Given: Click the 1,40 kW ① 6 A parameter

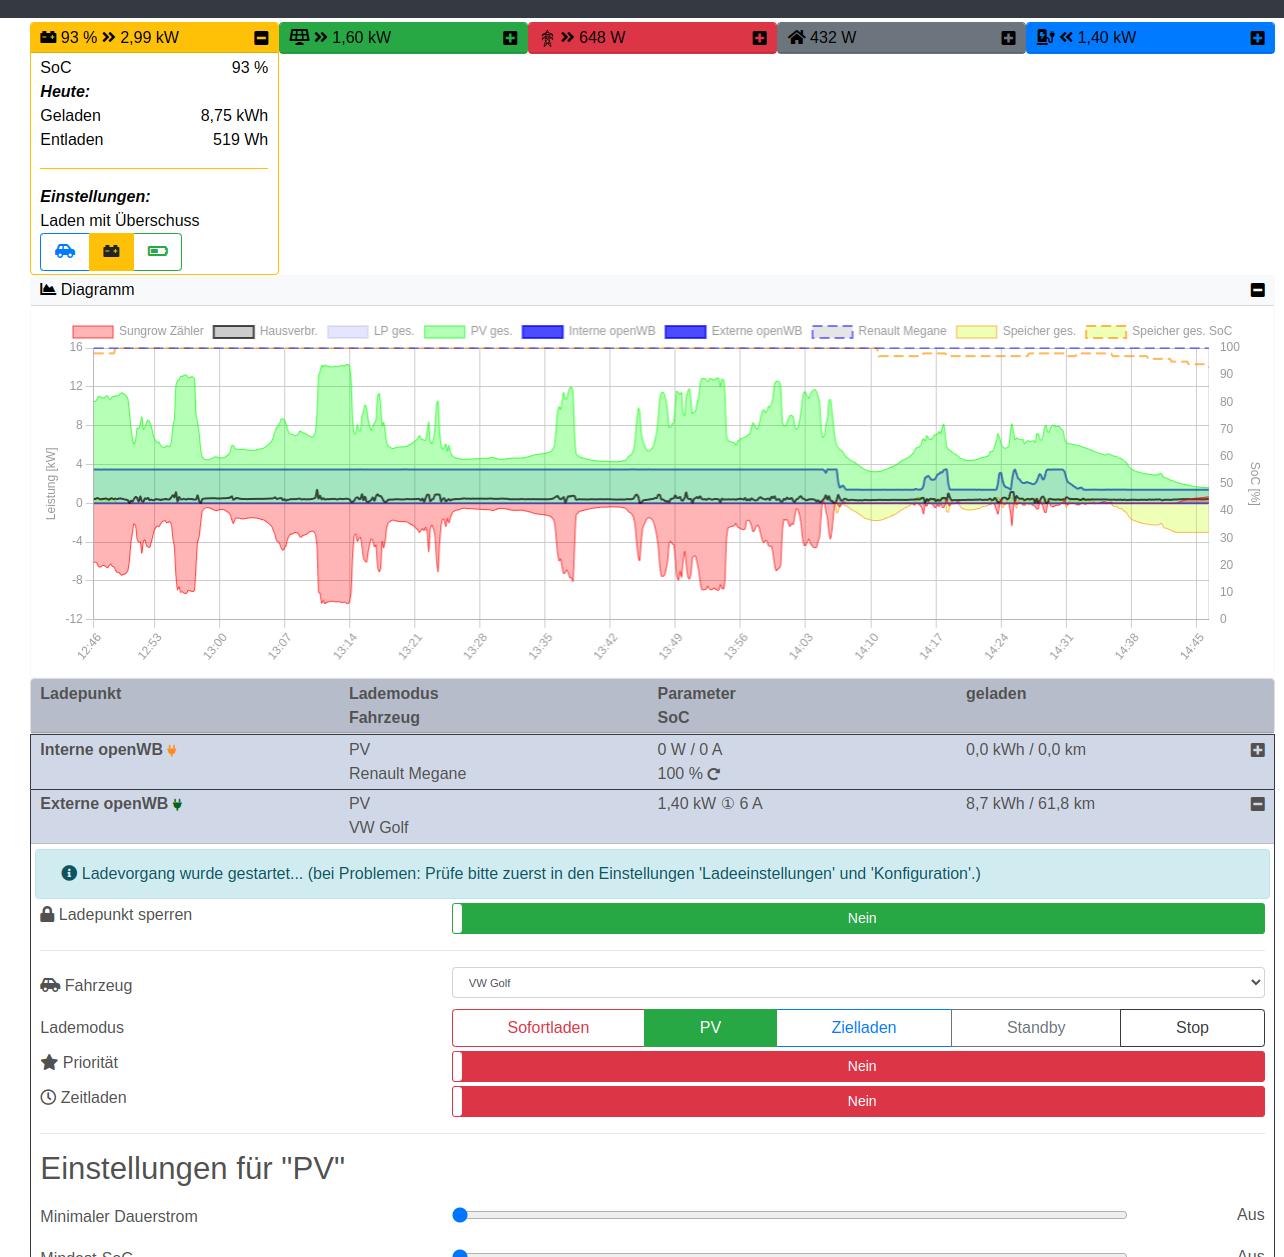Looking at the screenshot, I should click(710, 804).
